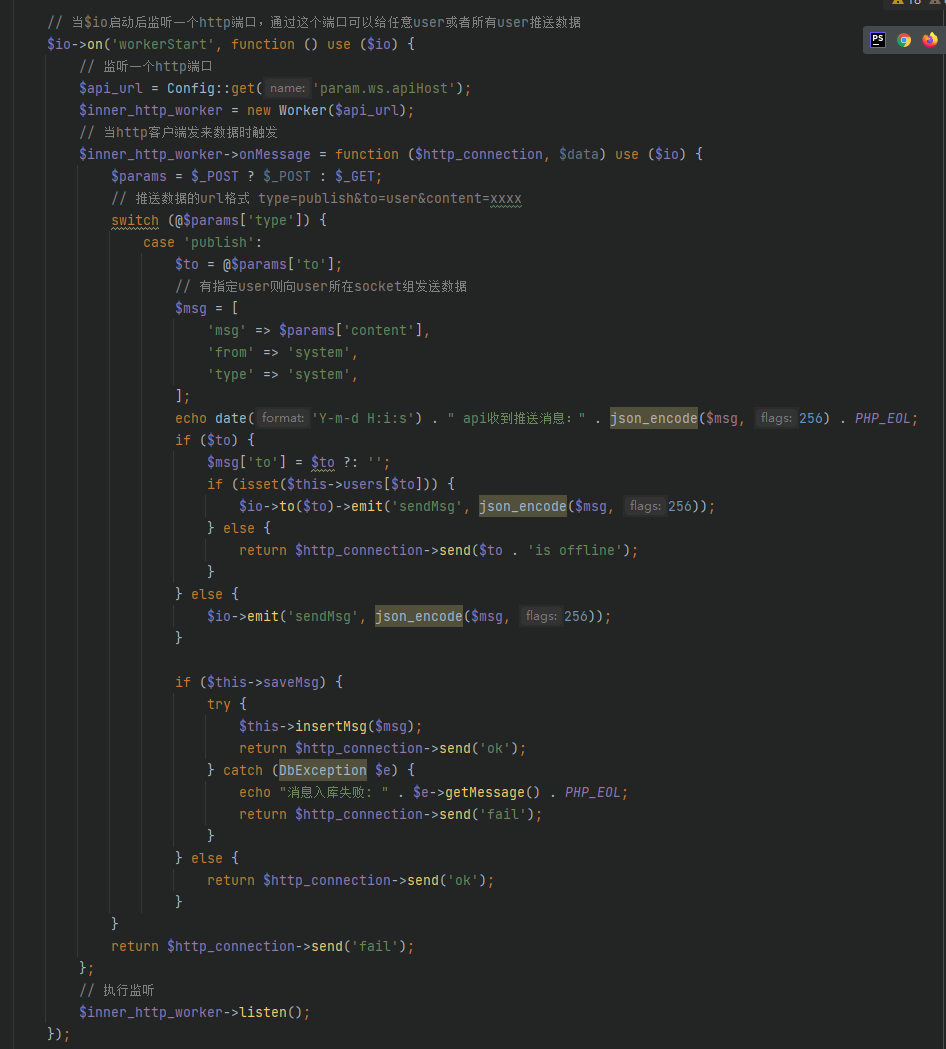Click the 'is offline' string
Screen dimensions: 946x1049
tap(575, 551)
